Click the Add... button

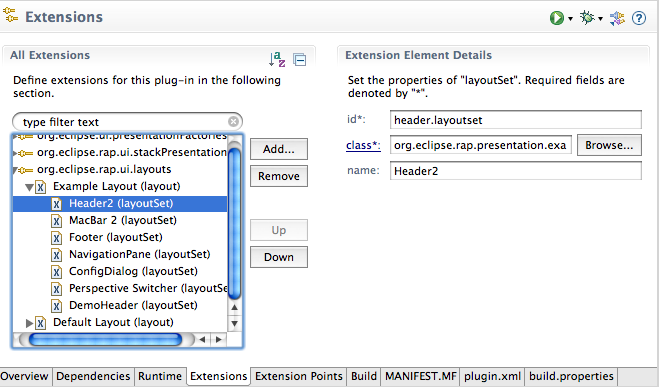coord(279,149)
